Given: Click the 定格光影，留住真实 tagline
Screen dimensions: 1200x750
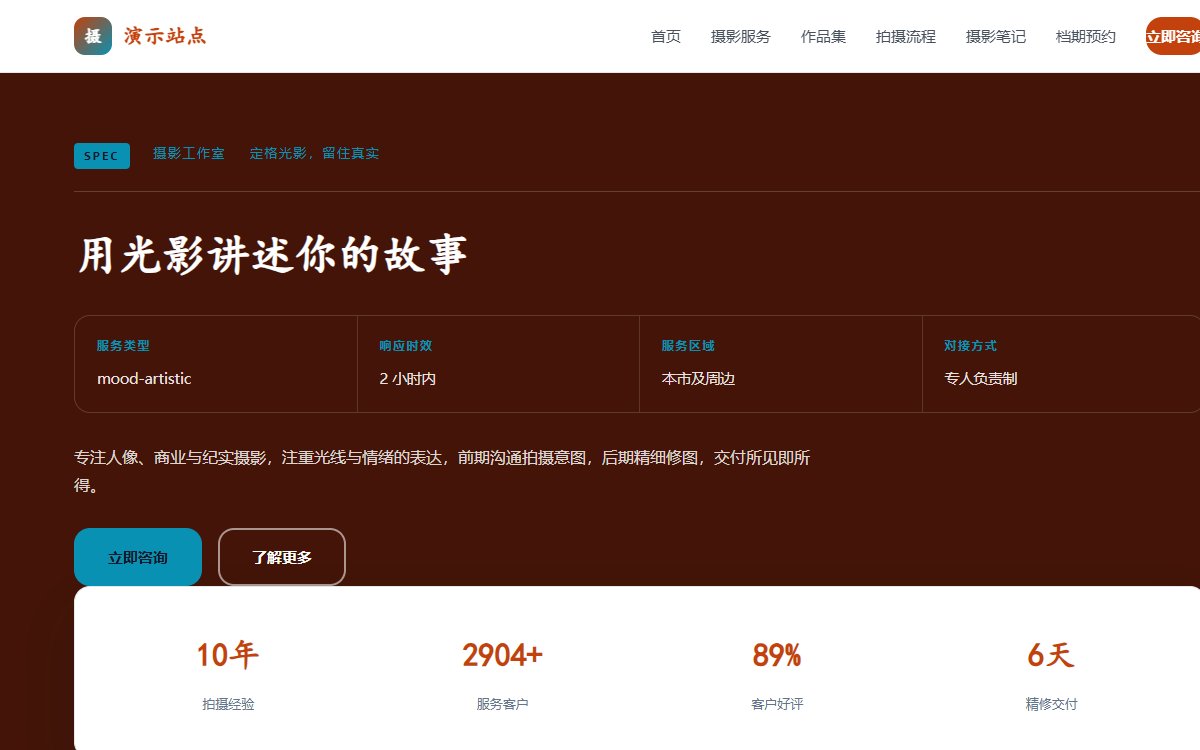Looking at the screenshot, I should click(314, 153).
